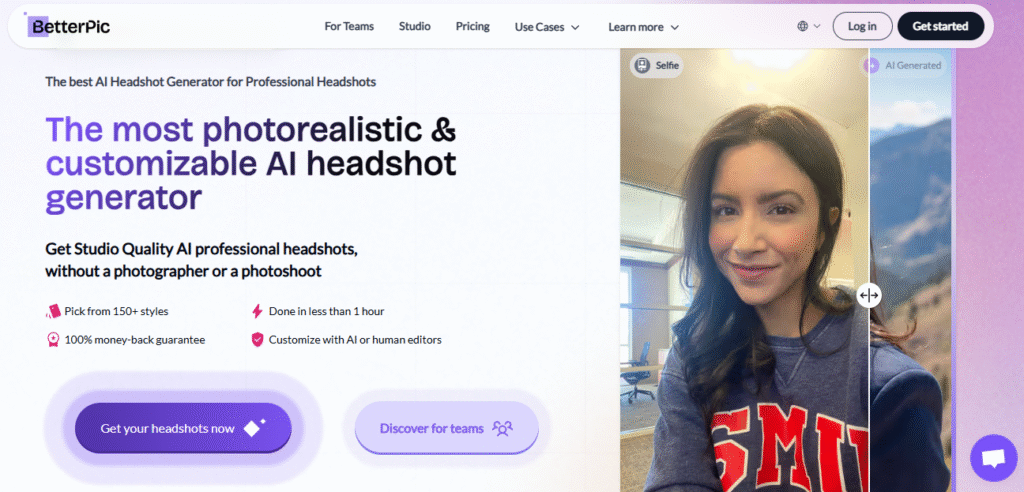The height and width of the screenshot is (492, 1024).
Task: Expand the Use Cases menu
Action: (x=546, y=27)
